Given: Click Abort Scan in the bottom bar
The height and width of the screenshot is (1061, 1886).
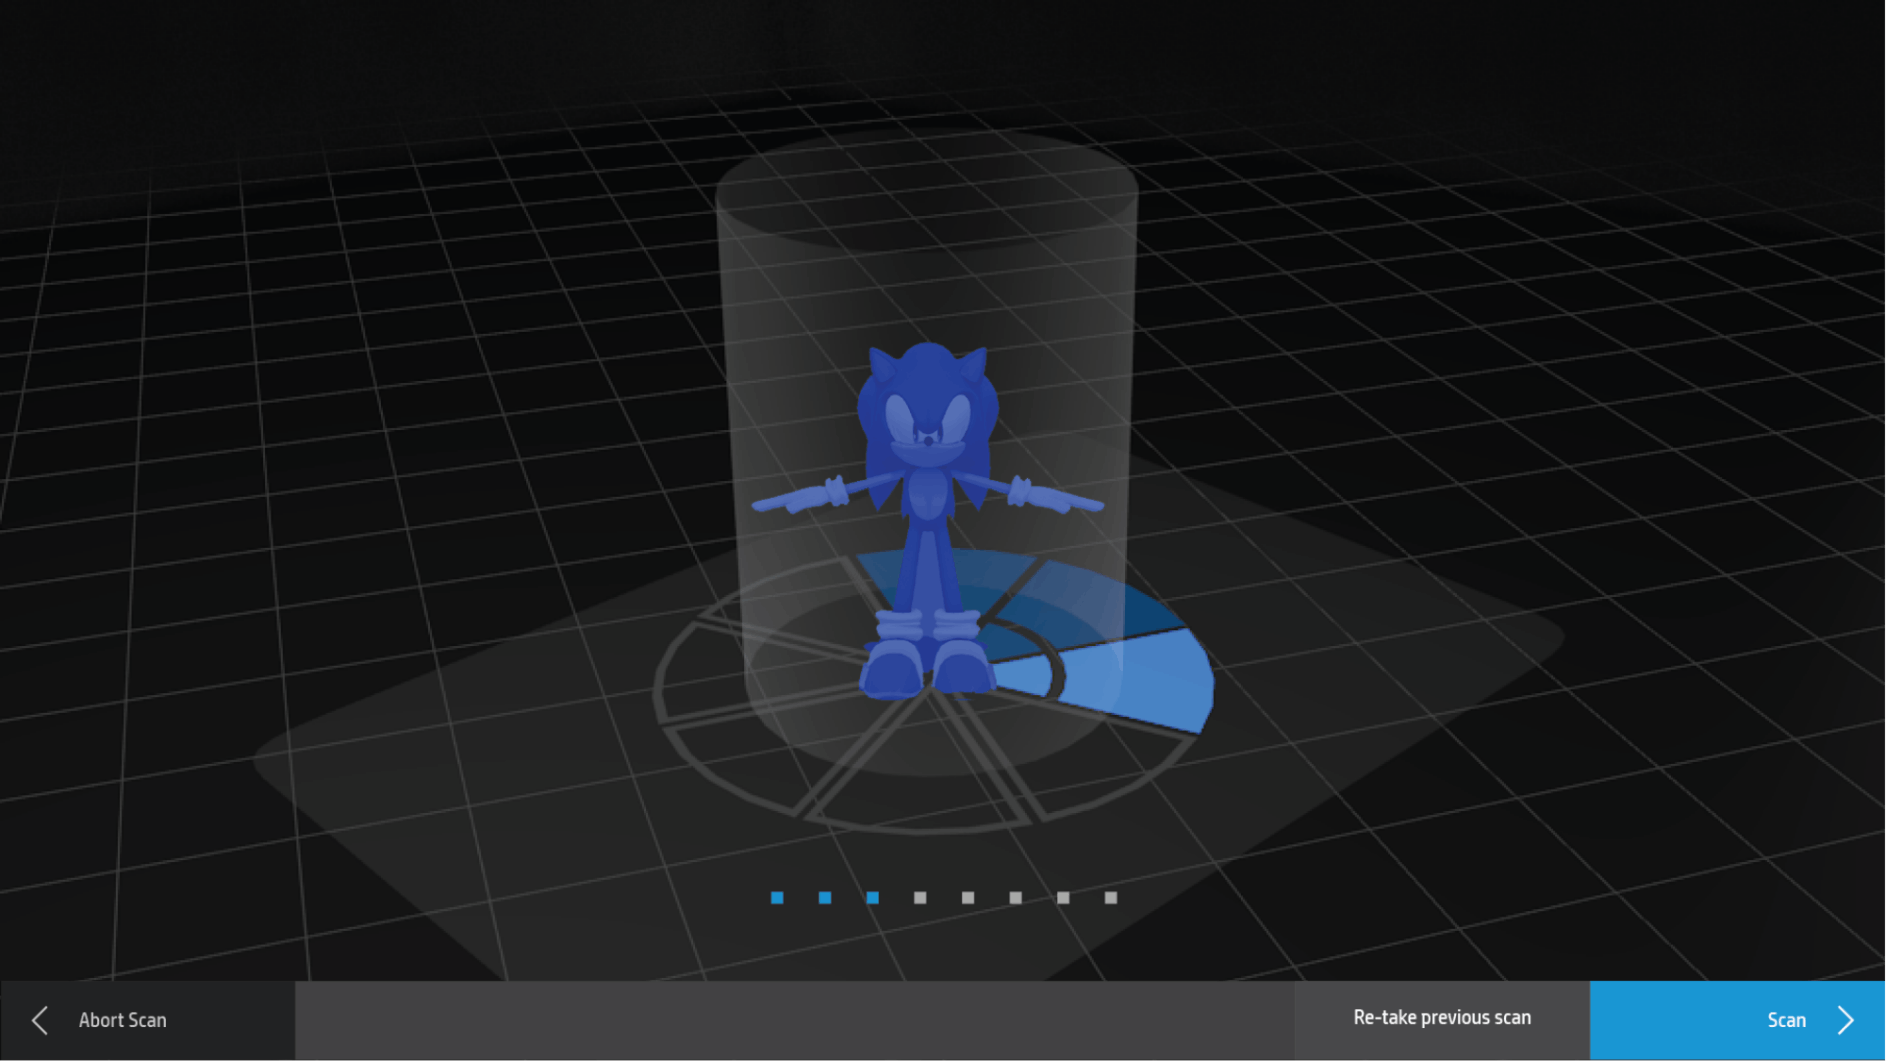Looking at the screenshot, I should (122, 1019).
